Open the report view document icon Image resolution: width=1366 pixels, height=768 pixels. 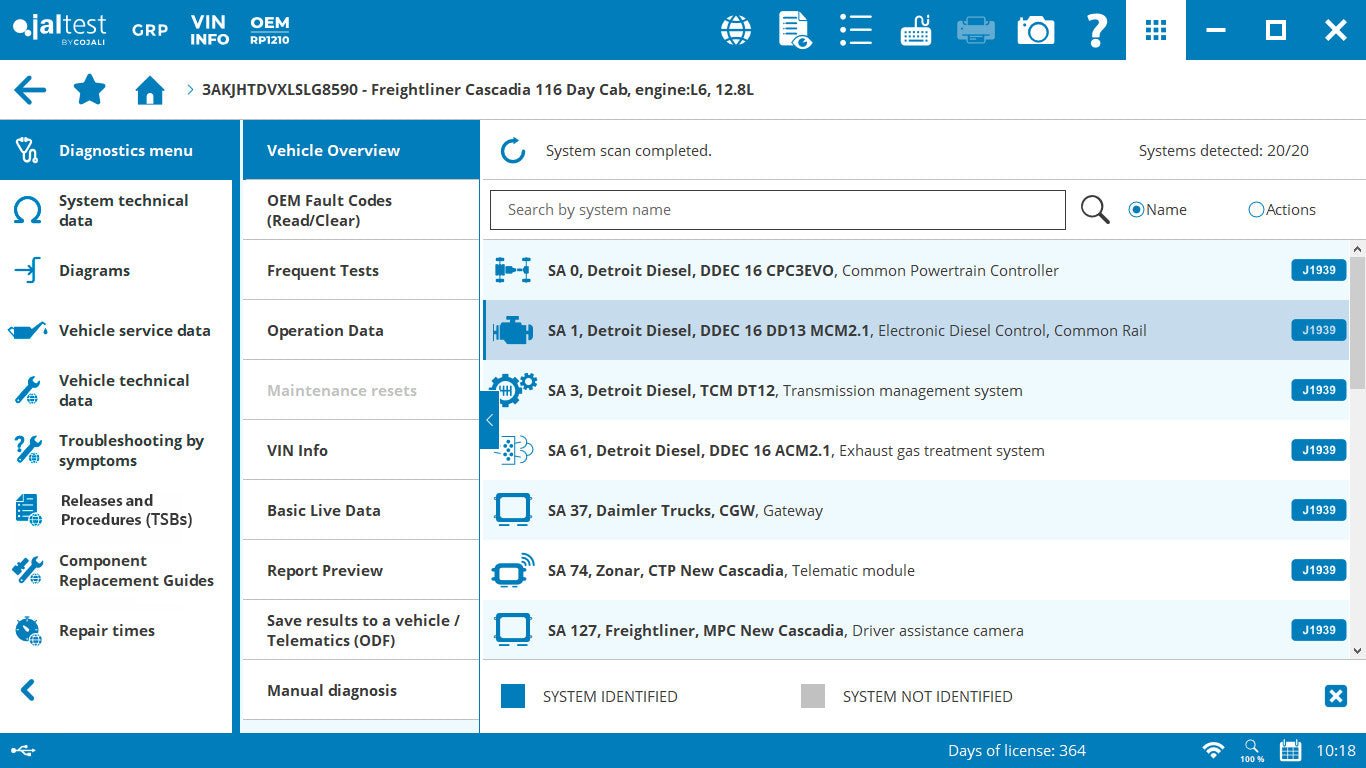pos(795,30)
